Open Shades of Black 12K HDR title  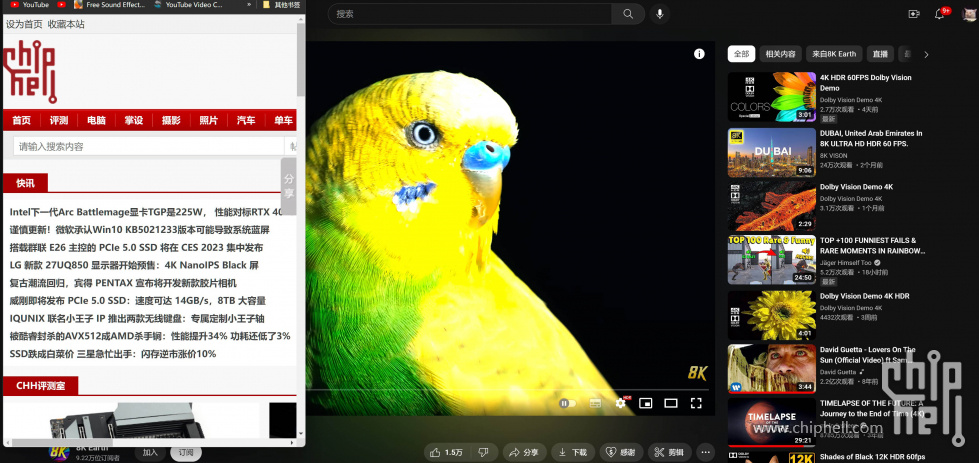pyautogui.click(x=872, y=457)
